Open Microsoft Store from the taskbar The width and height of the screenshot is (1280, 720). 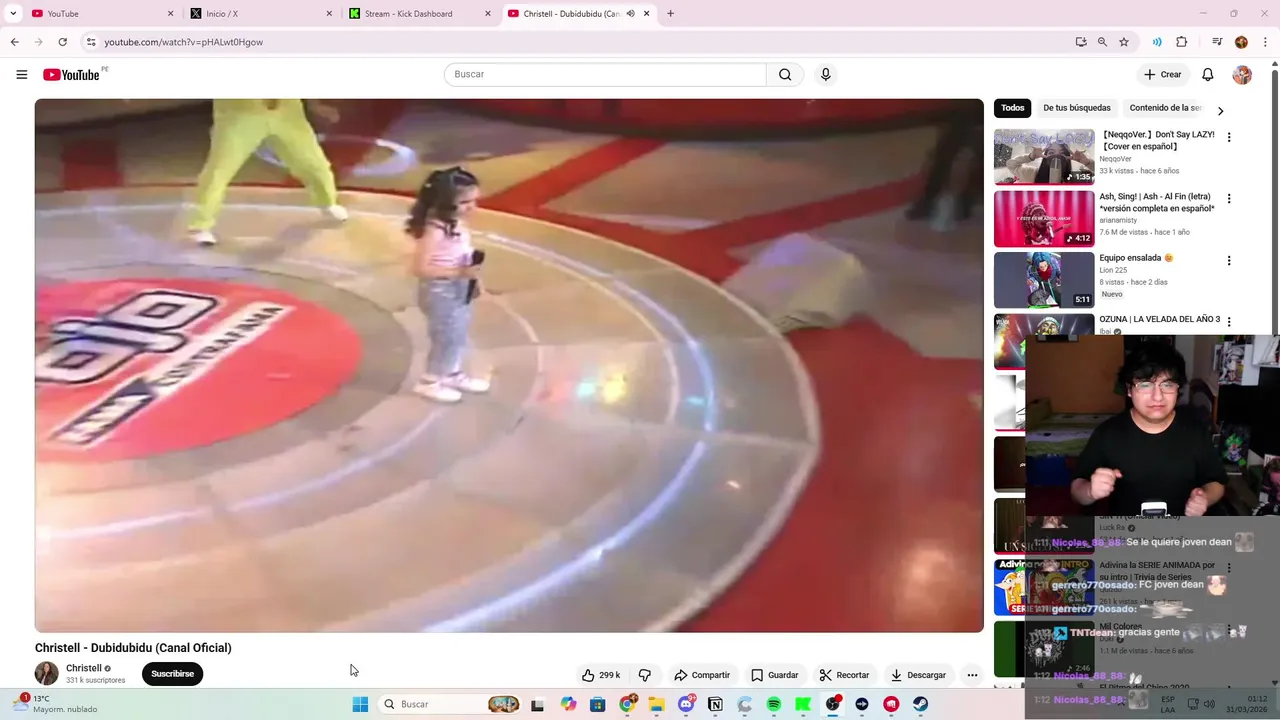tap(597, 704)
